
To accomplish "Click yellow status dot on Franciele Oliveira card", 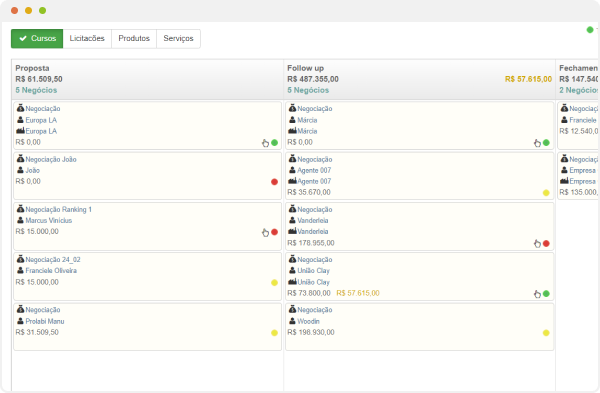I will [x=274, y=283].
